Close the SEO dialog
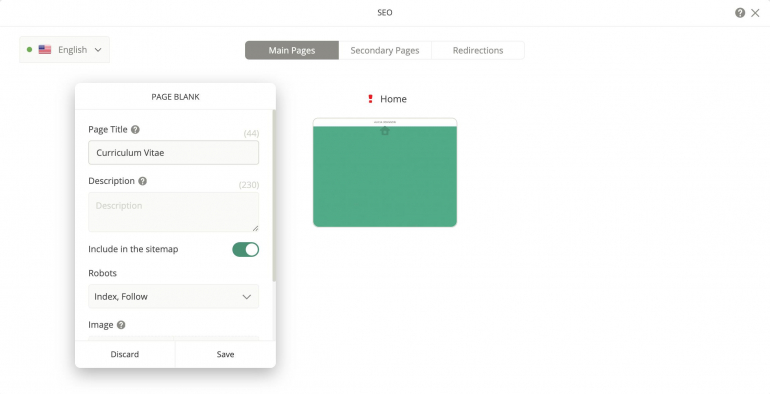The width and height of the screenshot is (770, 394). (x=755, y=13)
